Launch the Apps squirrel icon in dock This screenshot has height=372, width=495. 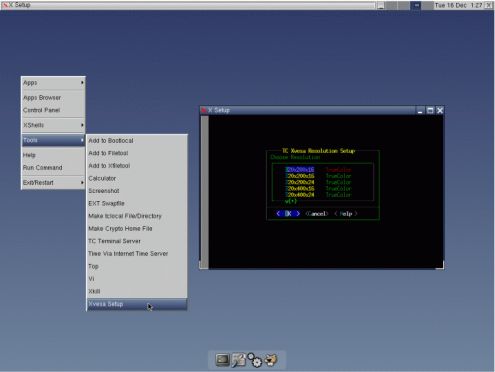coord(271,360)
